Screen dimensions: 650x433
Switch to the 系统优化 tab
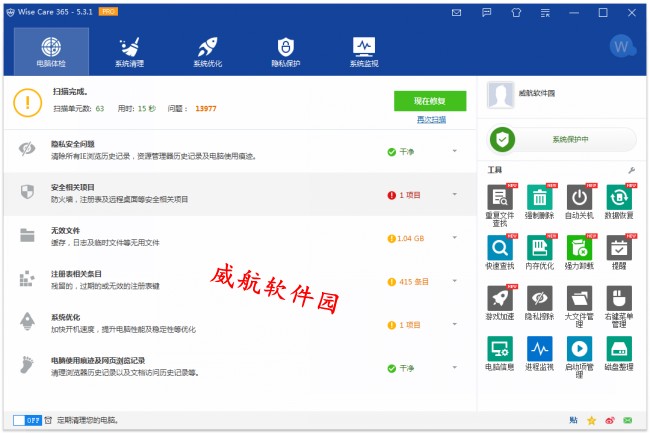[x=207, y=51]
